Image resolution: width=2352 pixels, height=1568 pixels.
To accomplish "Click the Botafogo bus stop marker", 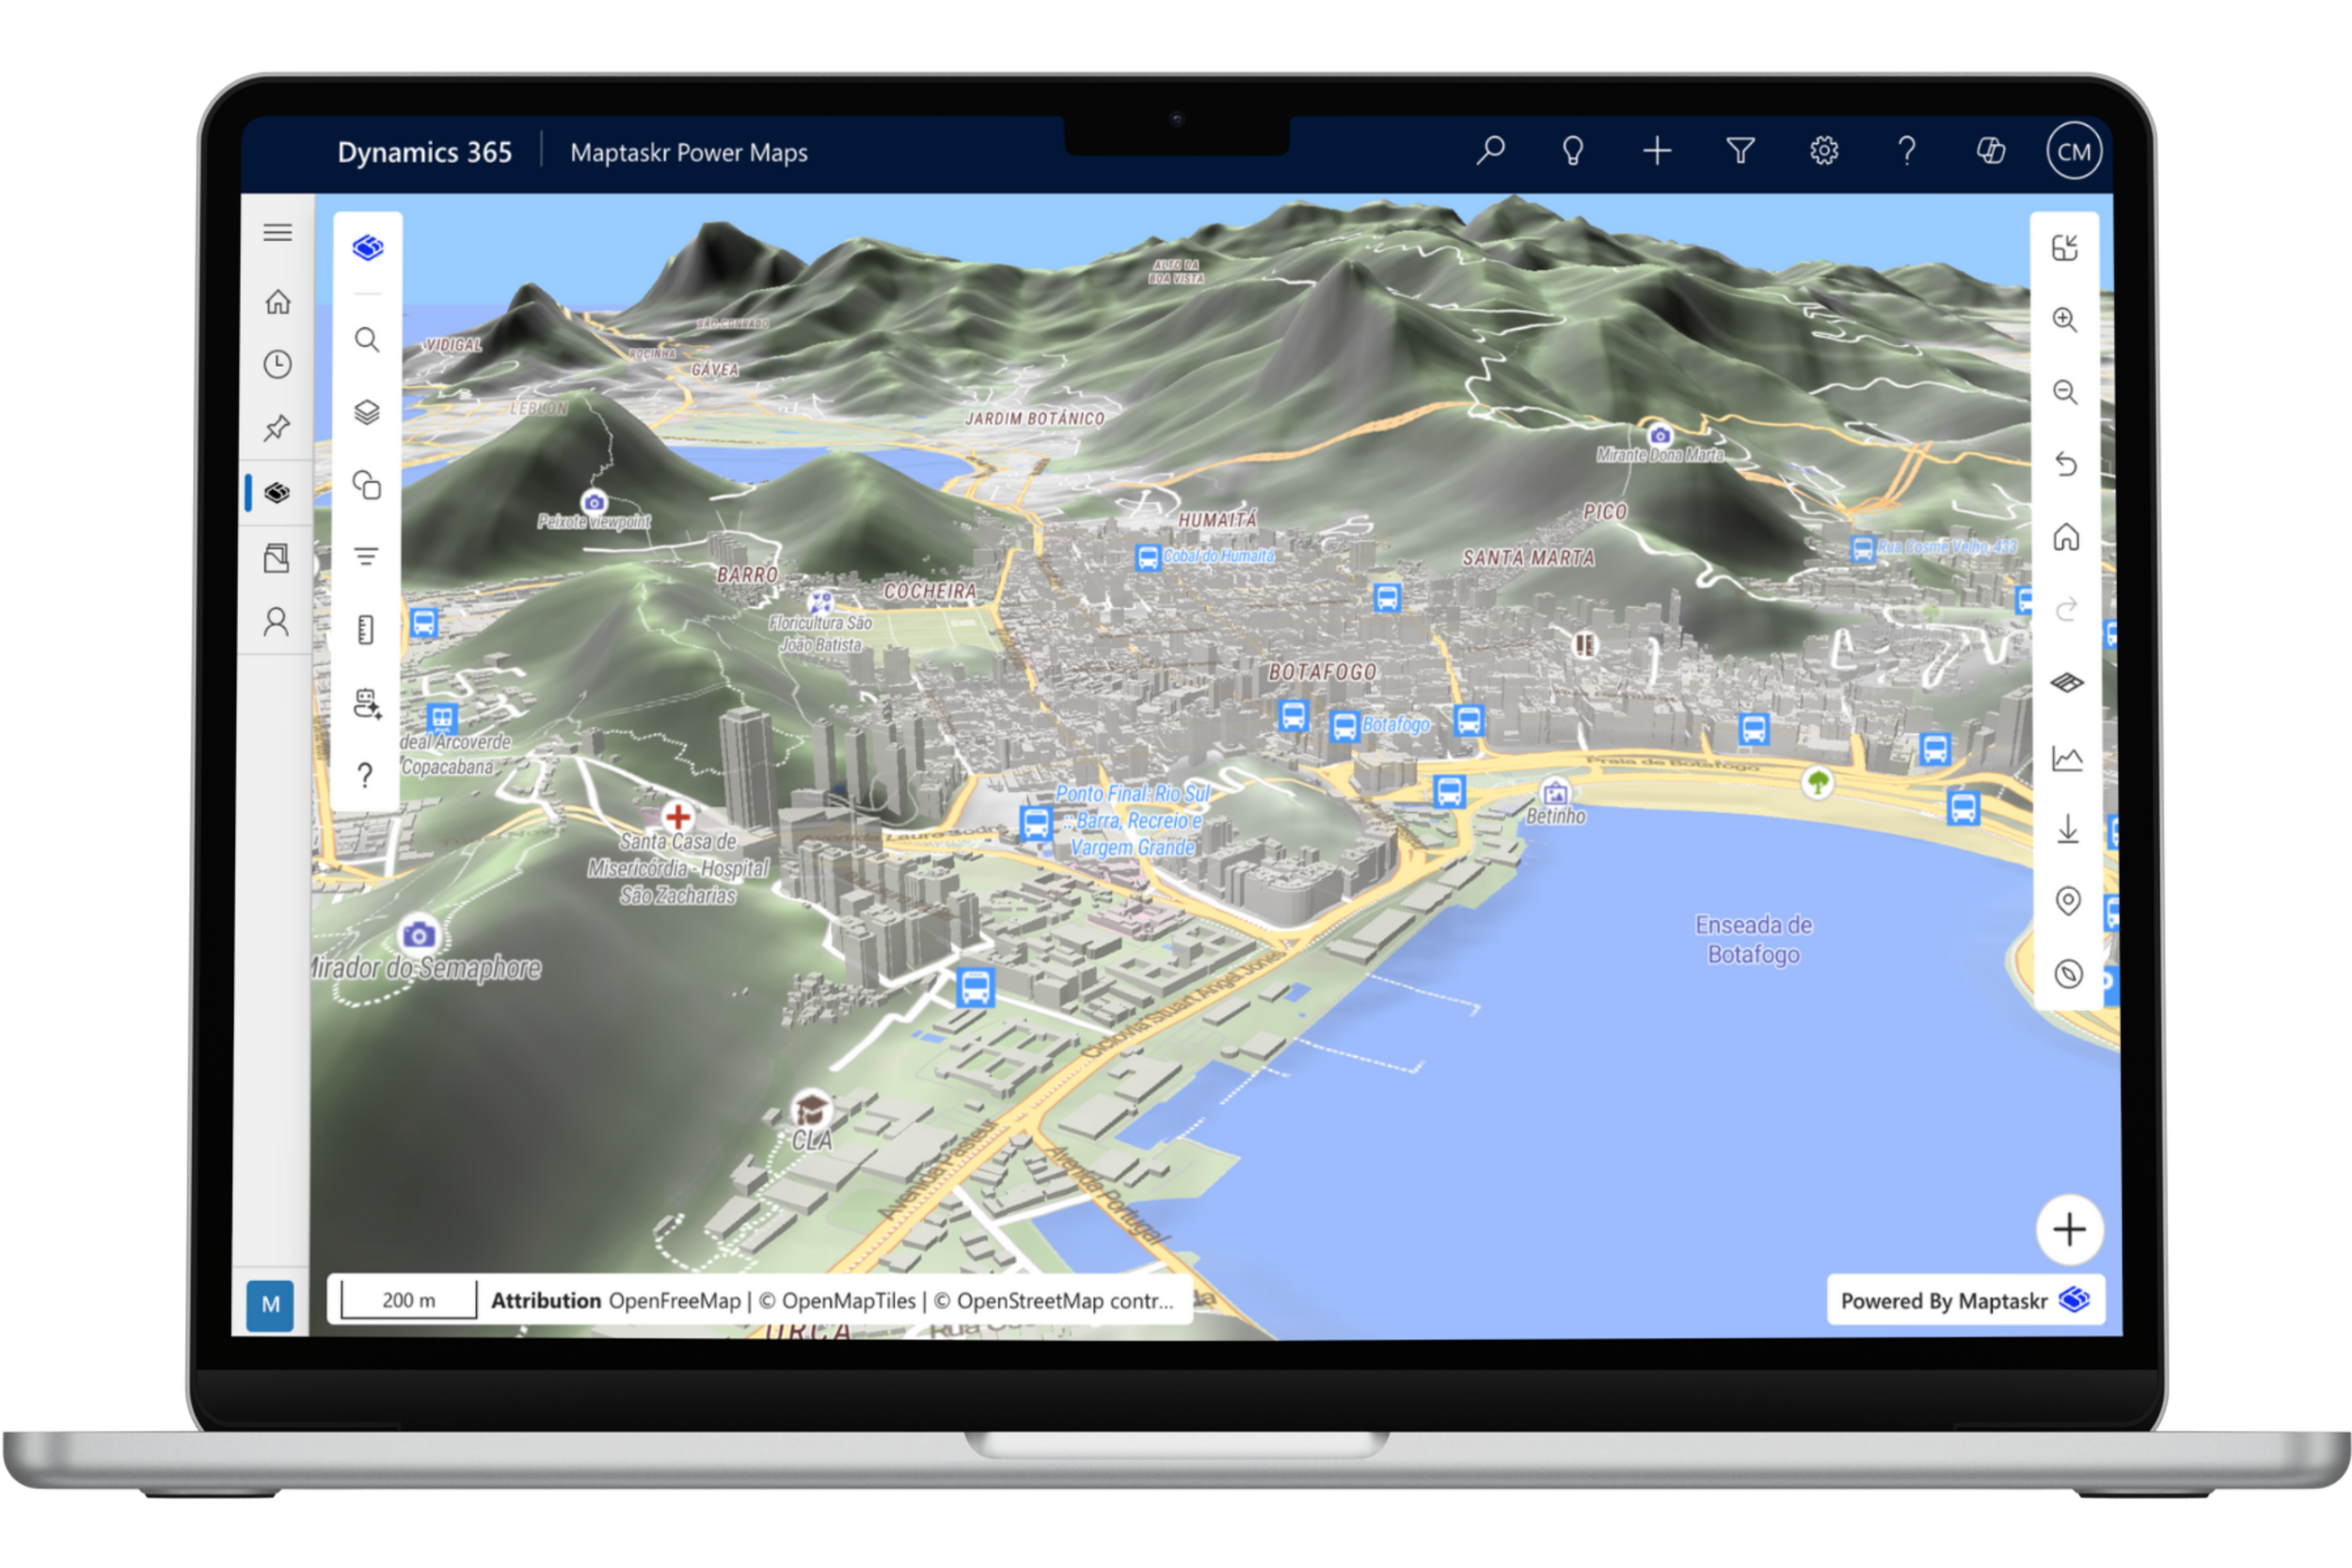I will tap(1344, 726).
